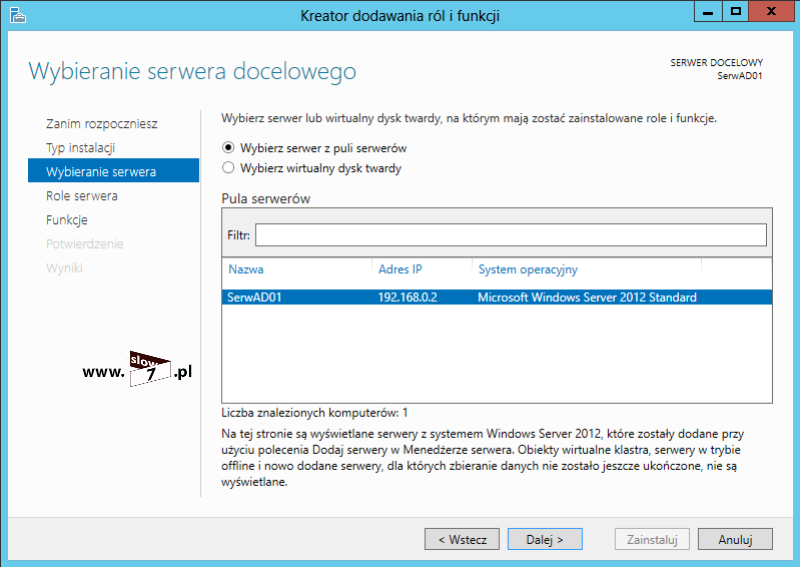Select the Wybieranie serwera step in sidebar
800x567 pixels.
click(x=101, y=172)
